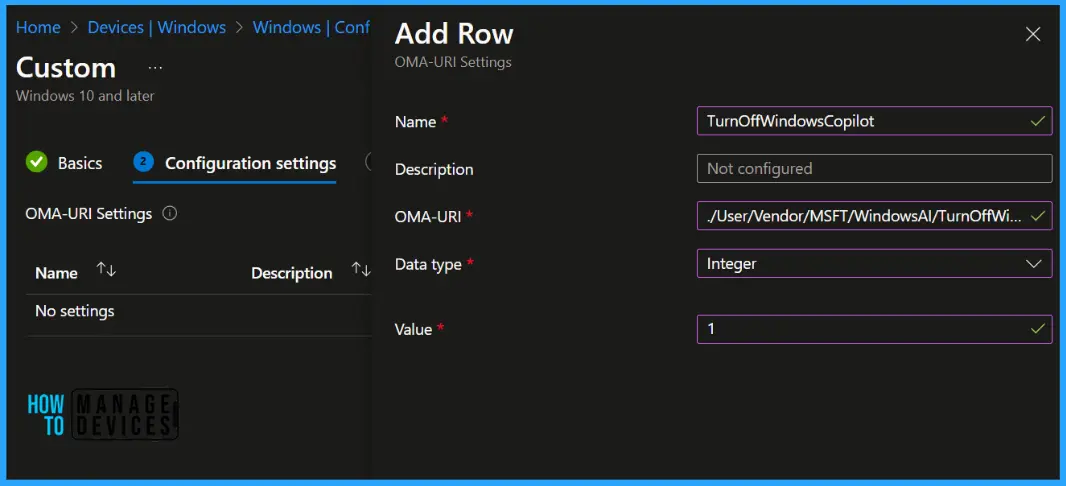Viewport: 1066px width, 486px height.
Task: Open the Windows | Conf breadcrumb link
Action: 311,27
